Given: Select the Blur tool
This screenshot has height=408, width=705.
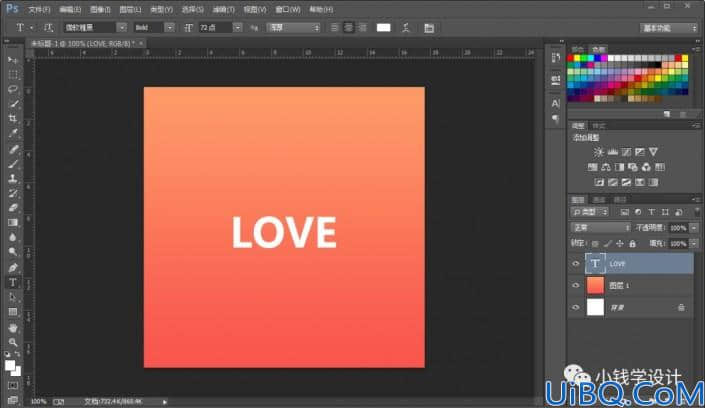Looking at the screenshot, I should coord(13,238).
